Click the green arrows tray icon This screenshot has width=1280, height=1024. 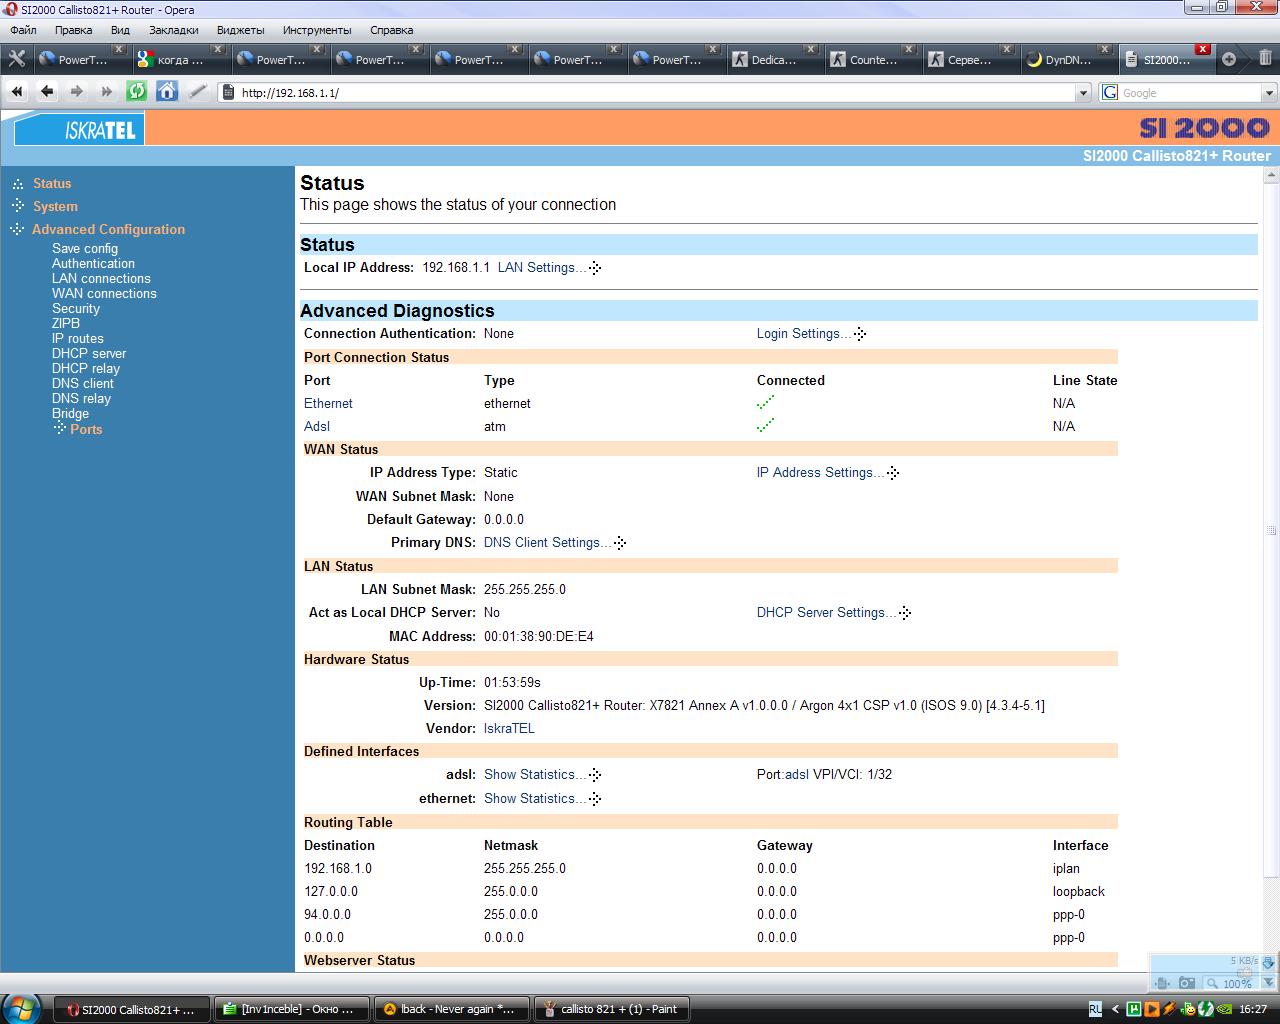(1205, 1009)
